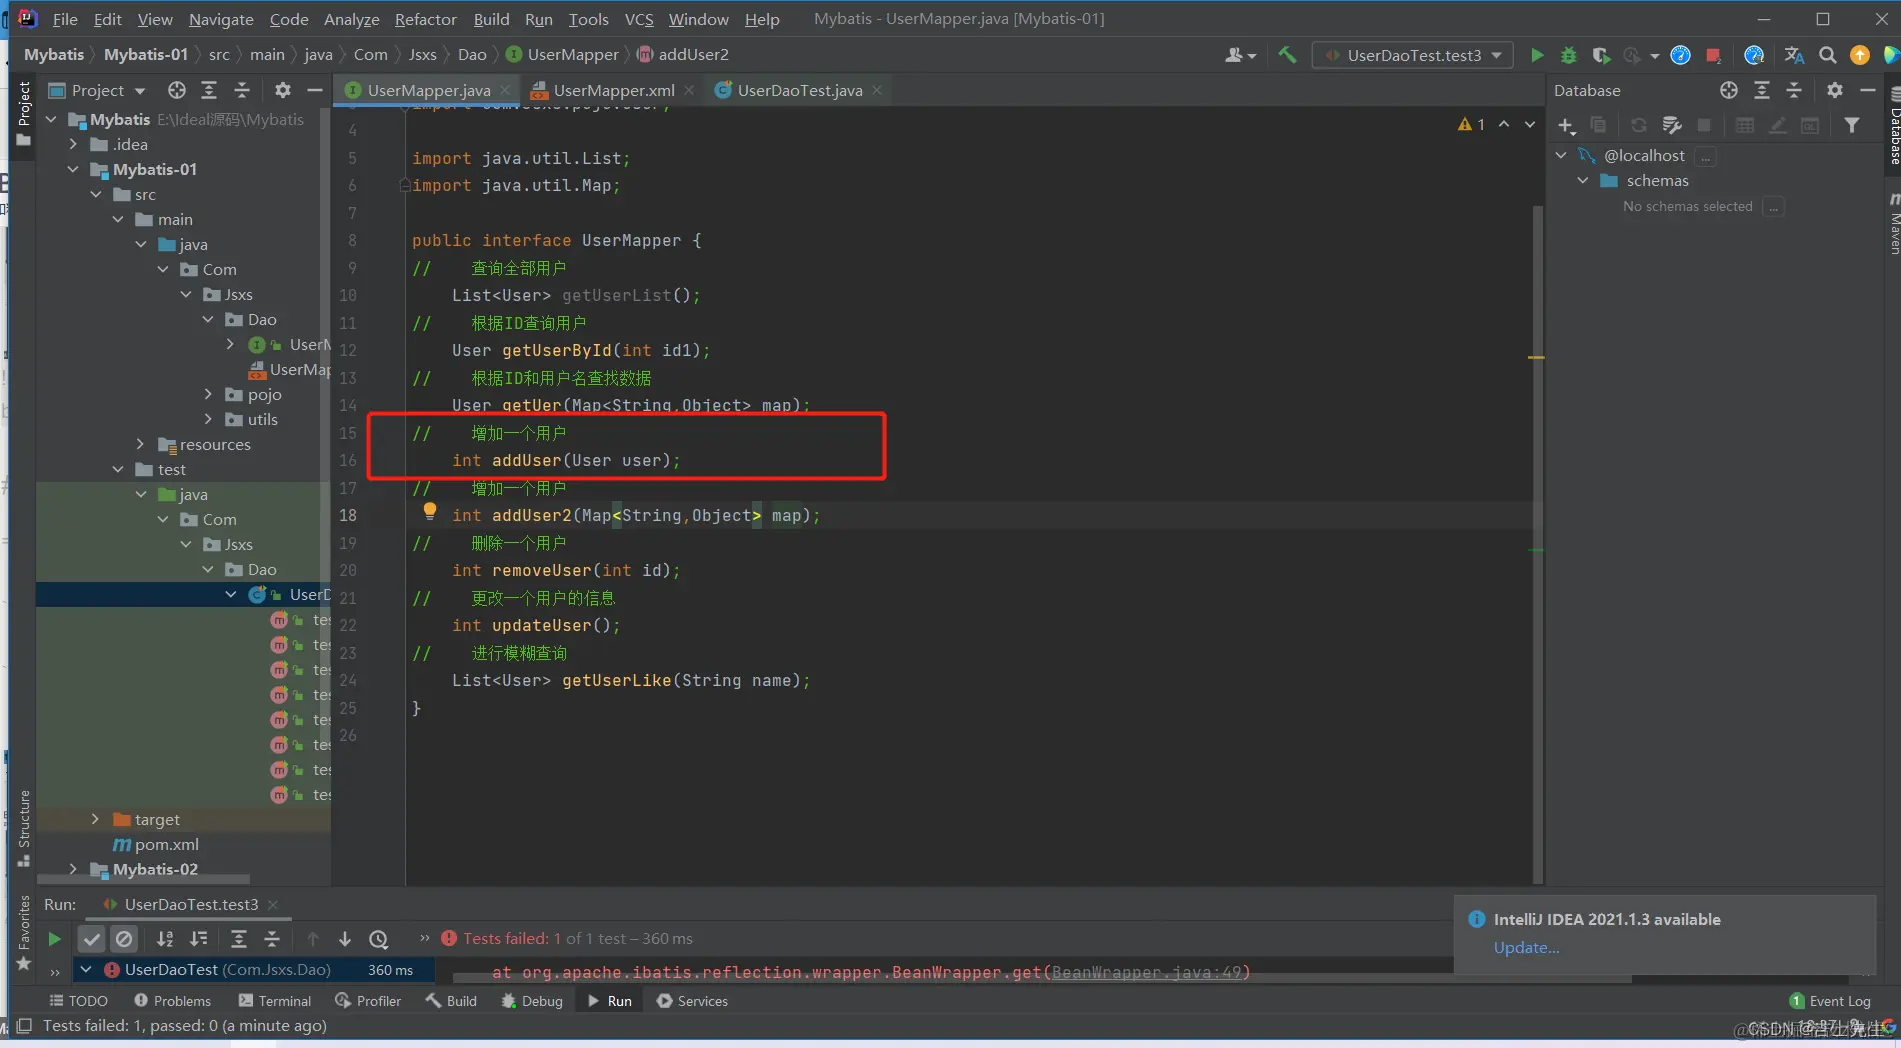1901x1048 pixels.
Task: Open the Refactor menu
Action: pyautogui.click(x=425, y=19)
